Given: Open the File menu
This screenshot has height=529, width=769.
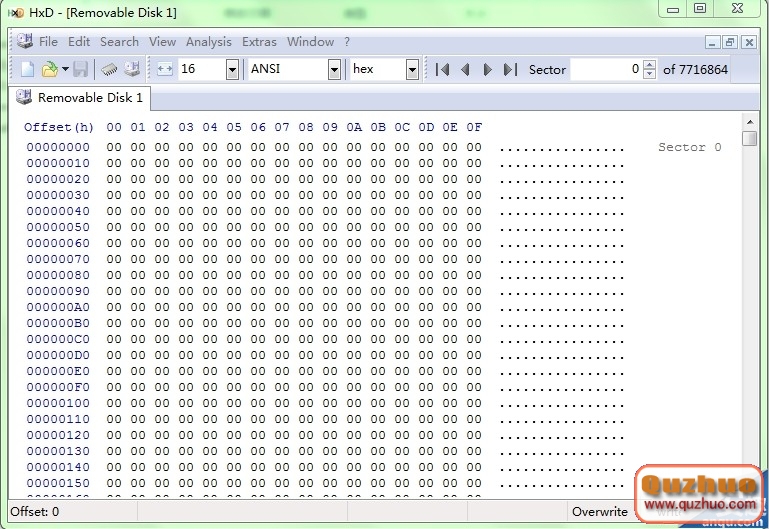Looking at the screenshot, I should pos(49,42).
